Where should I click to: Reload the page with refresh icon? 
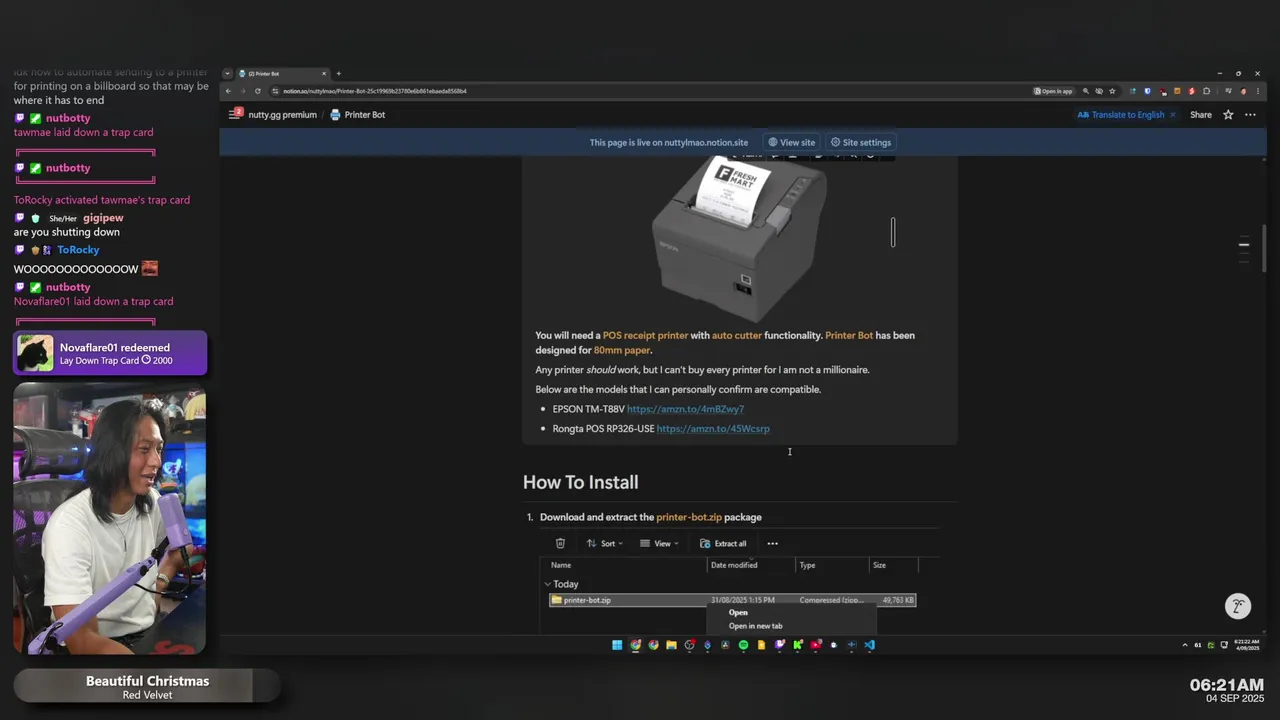257,91
